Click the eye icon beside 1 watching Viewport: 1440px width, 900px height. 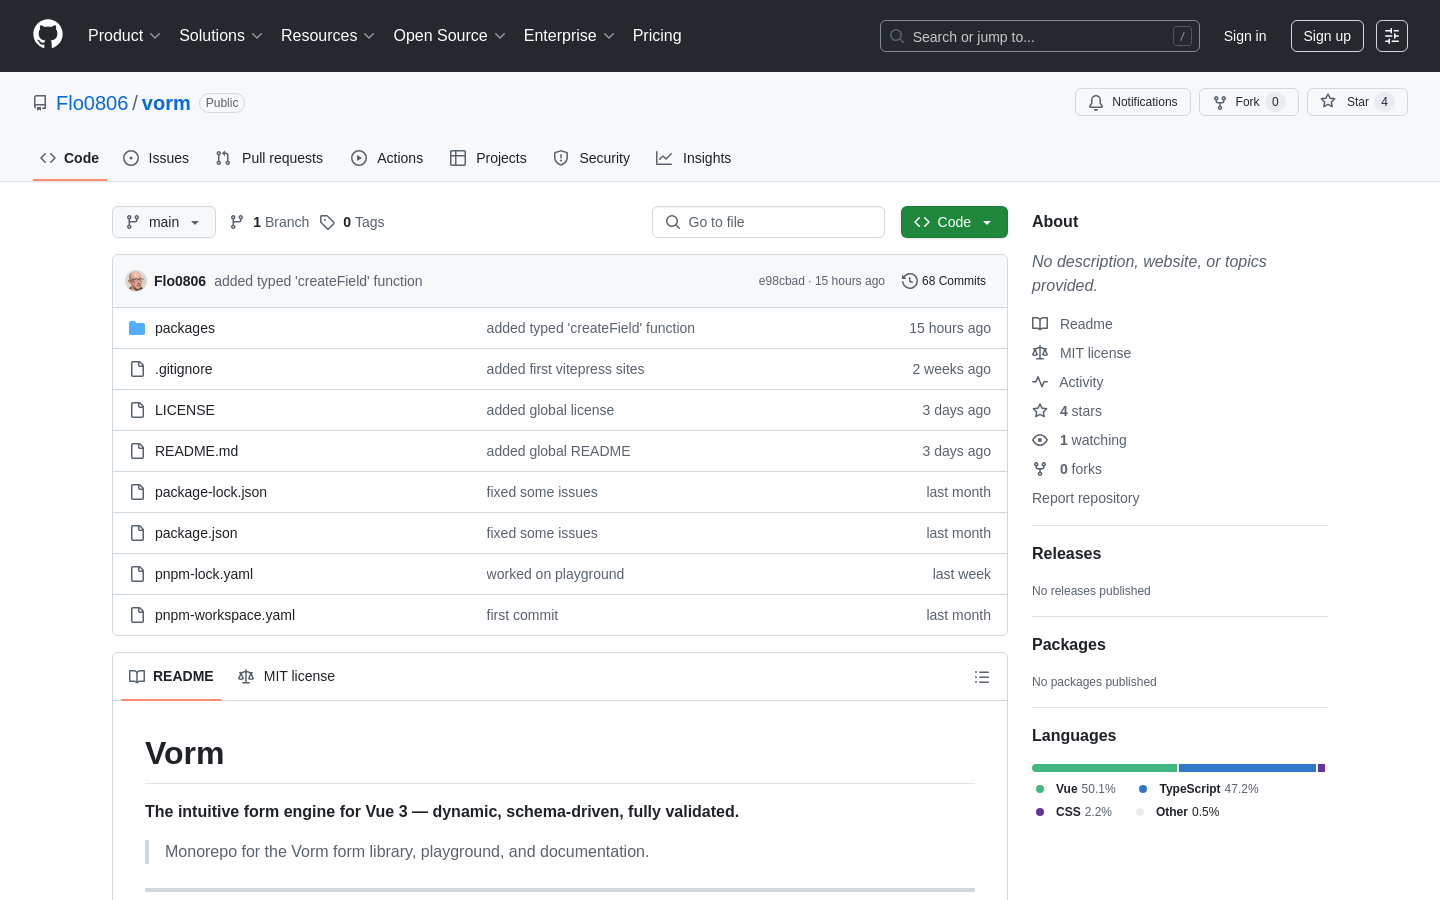(x=1040, y=440)
